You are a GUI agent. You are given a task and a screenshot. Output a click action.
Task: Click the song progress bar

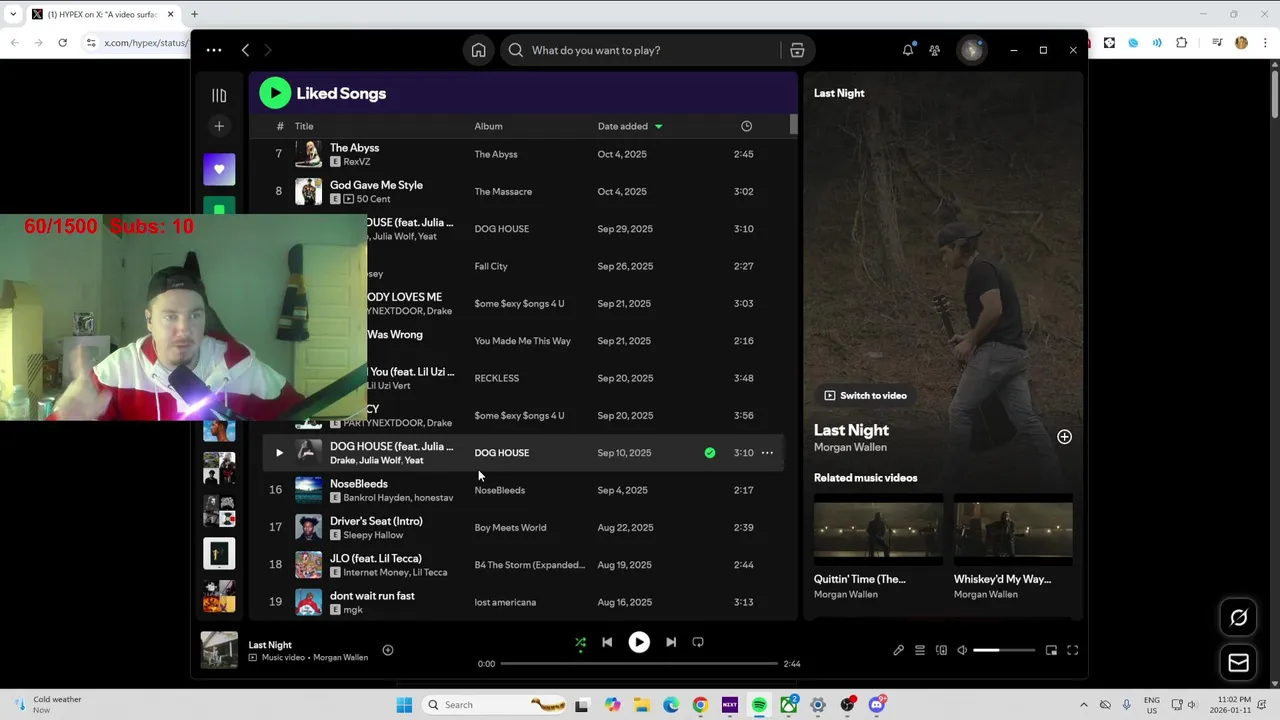[x=639, y=663]
